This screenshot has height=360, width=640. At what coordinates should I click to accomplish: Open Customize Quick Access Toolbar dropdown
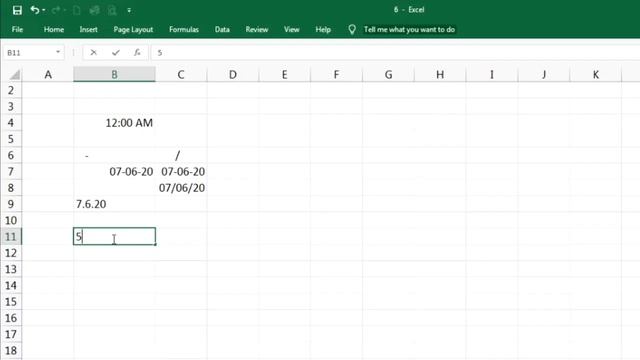[129, 10]
